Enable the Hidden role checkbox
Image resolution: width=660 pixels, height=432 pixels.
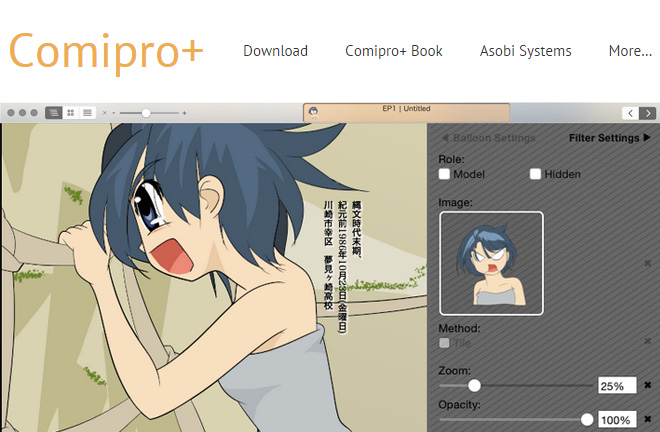pos(535,174)
